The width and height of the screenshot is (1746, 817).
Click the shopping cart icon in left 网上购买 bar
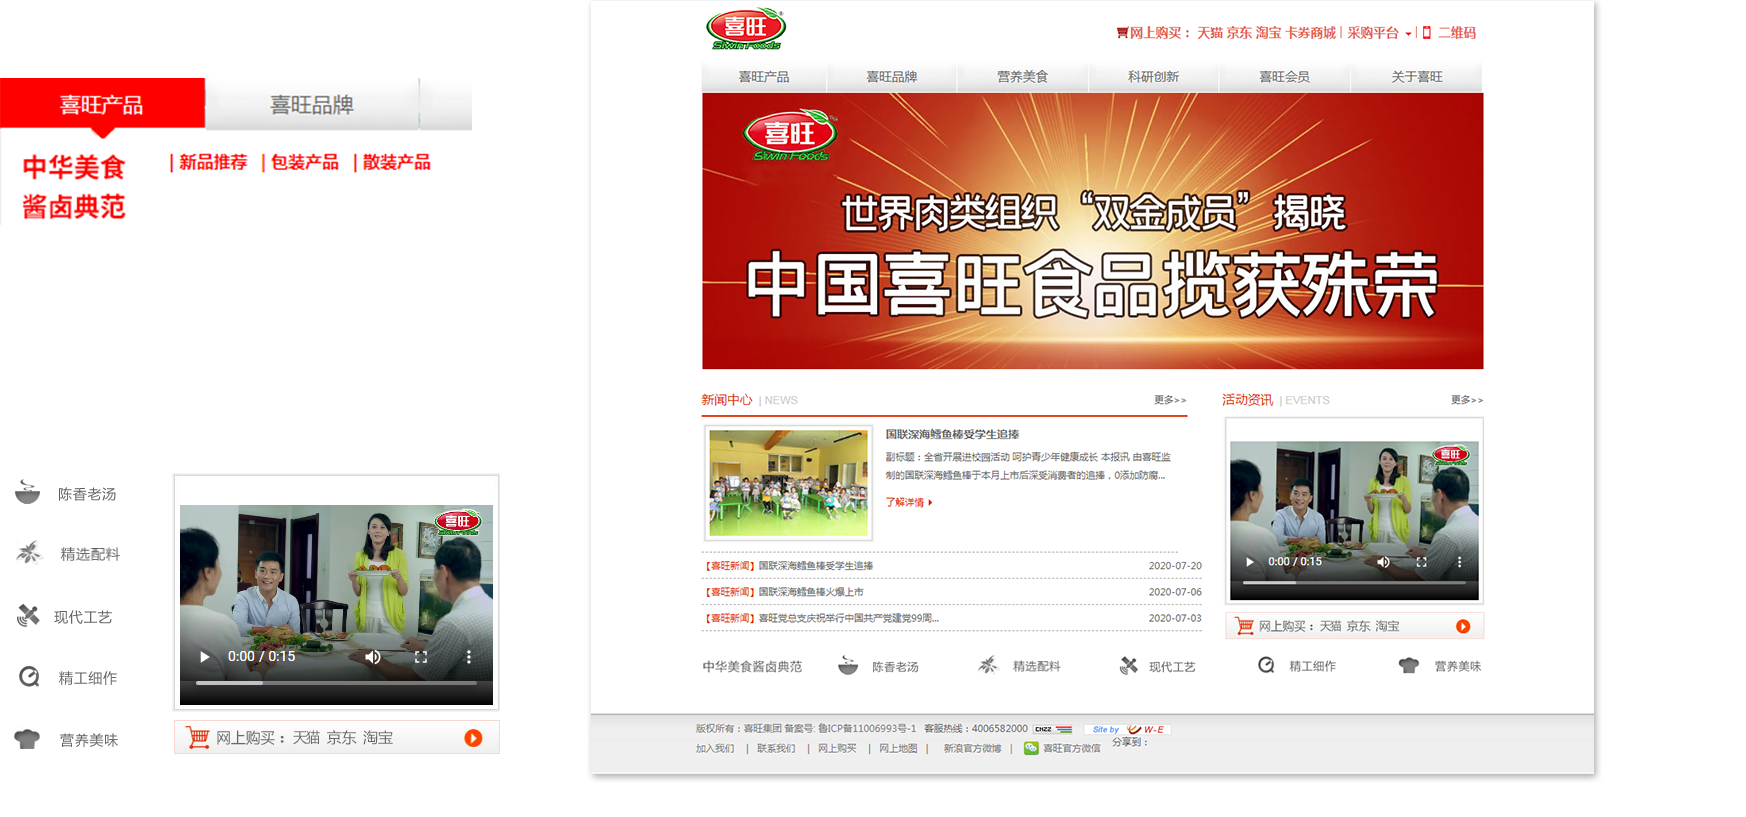click(x=198, y=738)
